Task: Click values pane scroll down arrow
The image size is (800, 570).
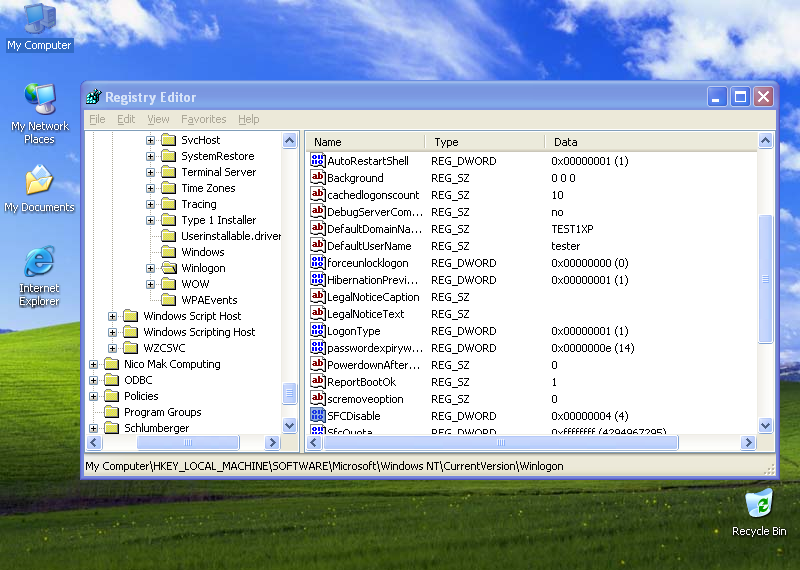Action: pyautogui.click(x=765, y=425)
